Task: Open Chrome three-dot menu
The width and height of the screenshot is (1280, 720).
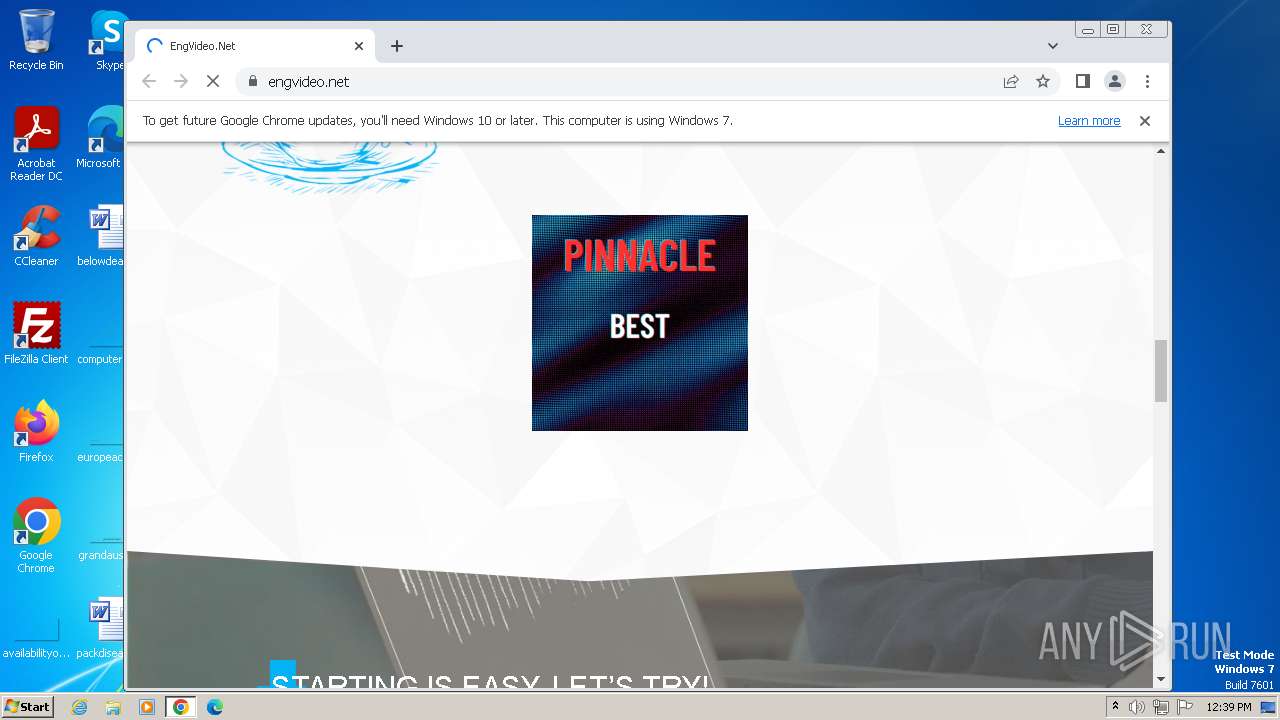Action: [1147, 82]
